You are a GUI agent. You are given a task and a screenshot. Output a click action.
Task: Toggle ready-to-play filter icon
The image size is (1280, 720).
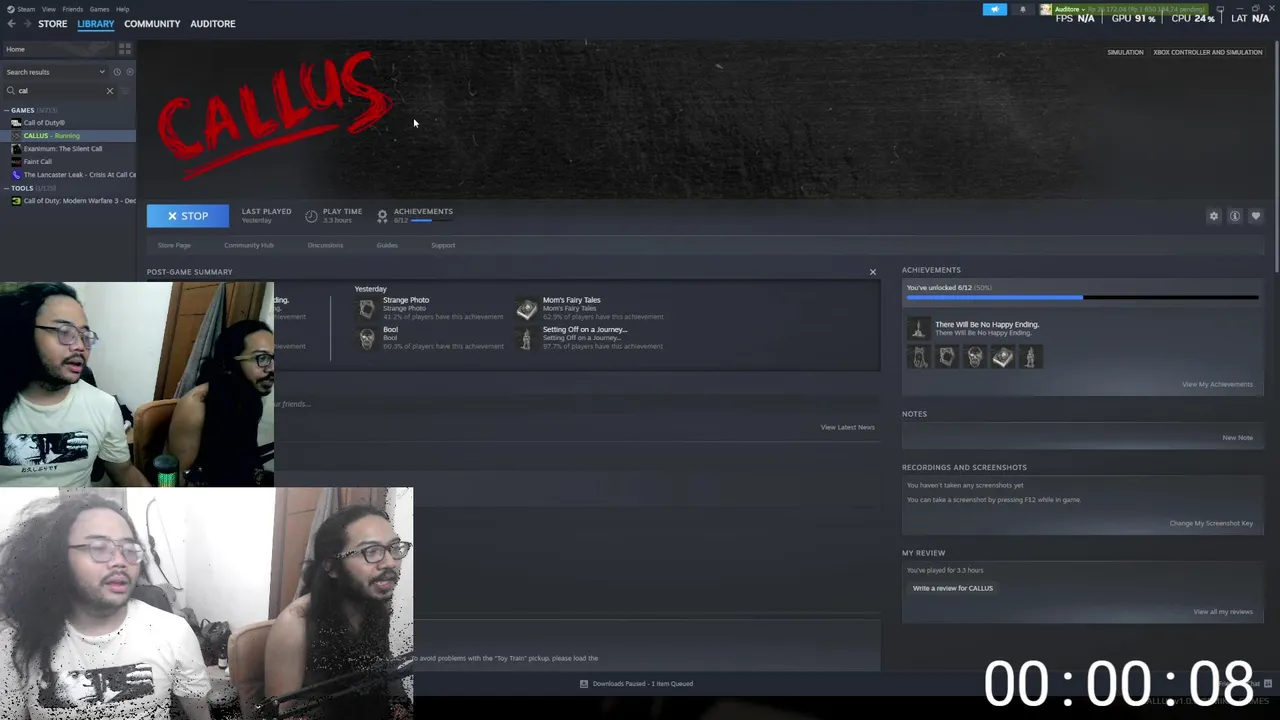[130, 72]
